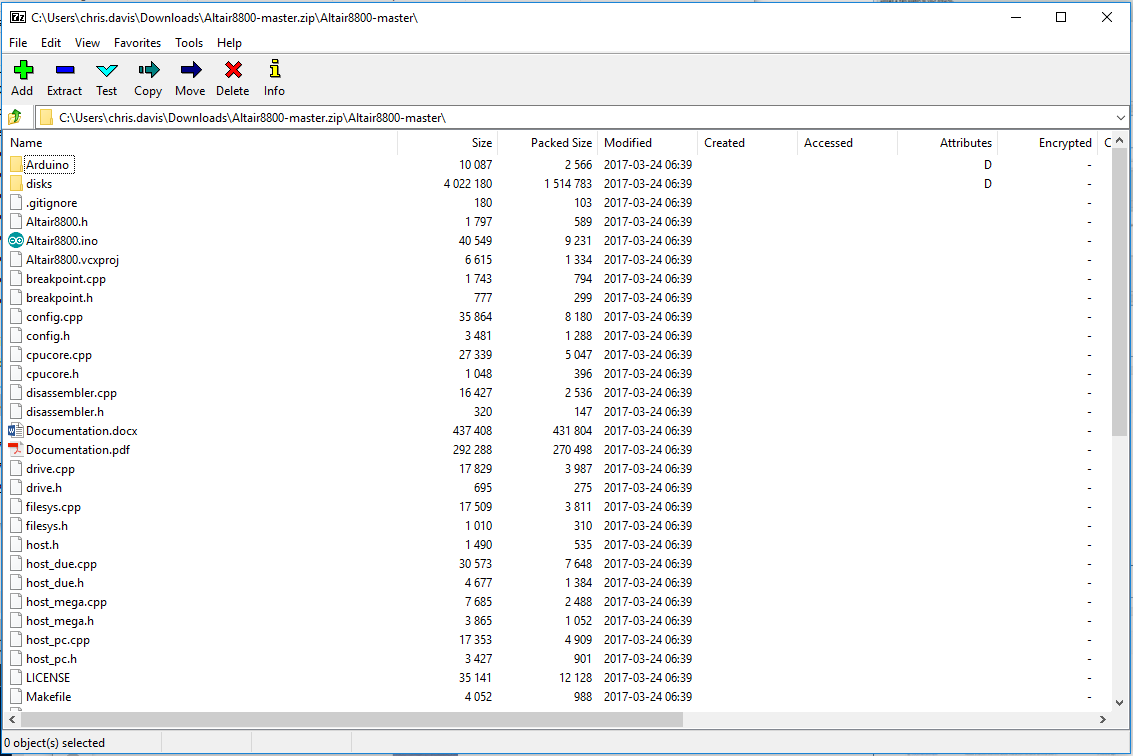
Task: Select the filesys.h file name
Action: pos(47,526)
